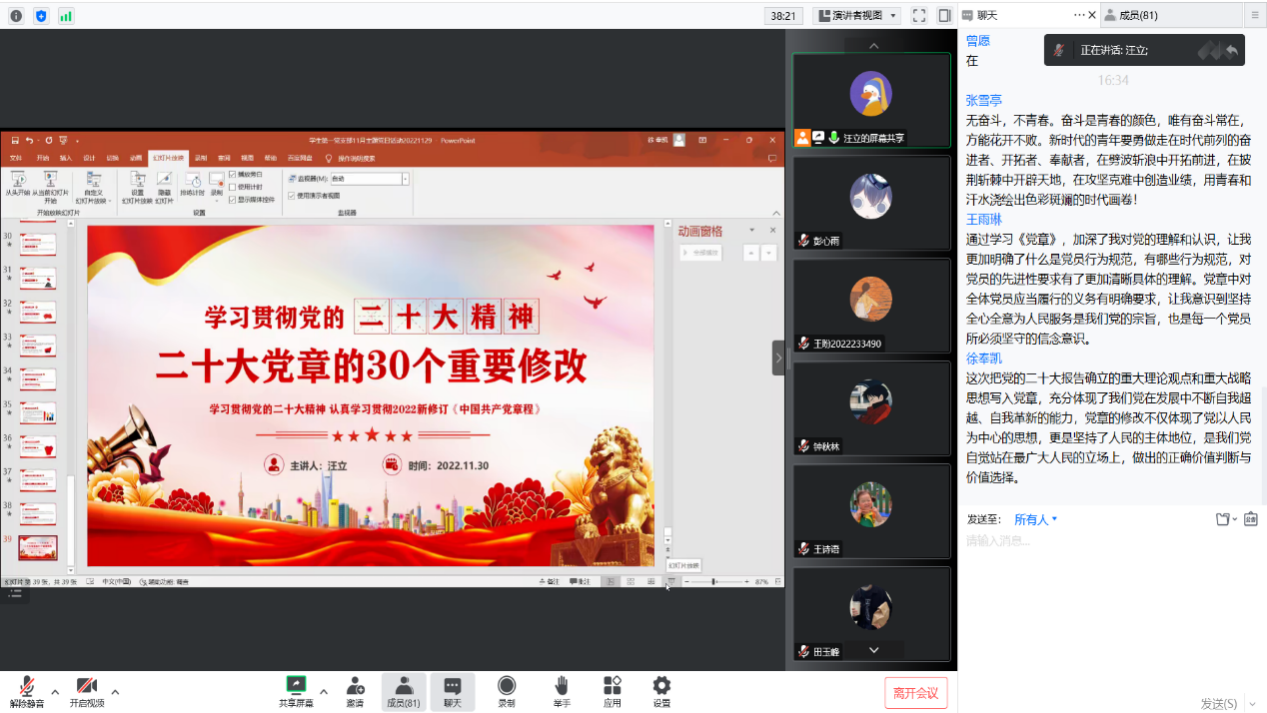The image size is (1267, 713).
Task: Click the 离开会议 button
Action: 915,693
